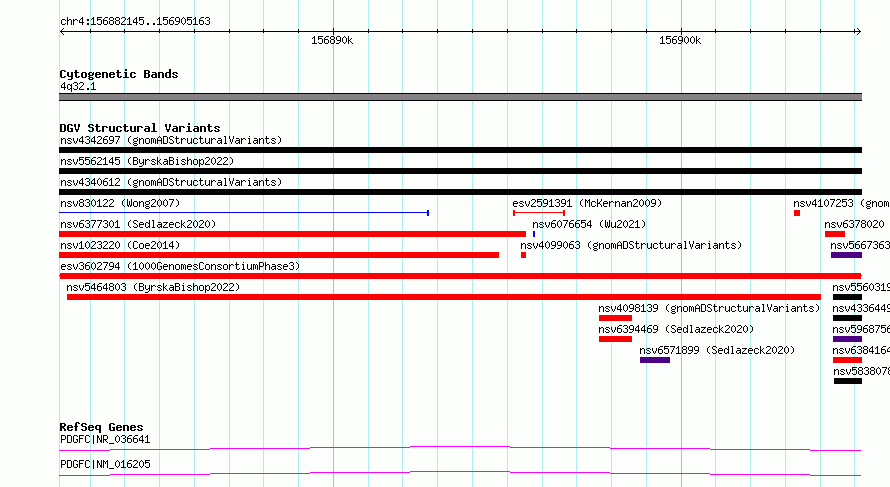Open the nsv5562145 (ByrskaBishop2022) label
Viewport: 890px width, 487px height.
click(x=147, y=161)
